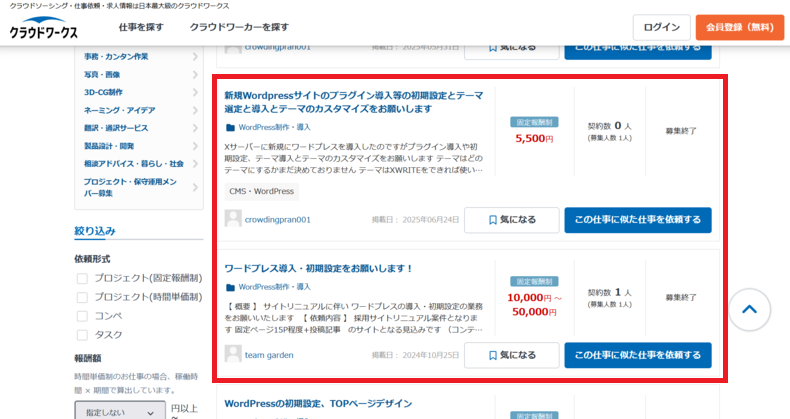The height and width of the screenshot is (419, 790).
Task: Check プロジェクト(固定報酬制) checkbox
Action: tap(82, 278)
